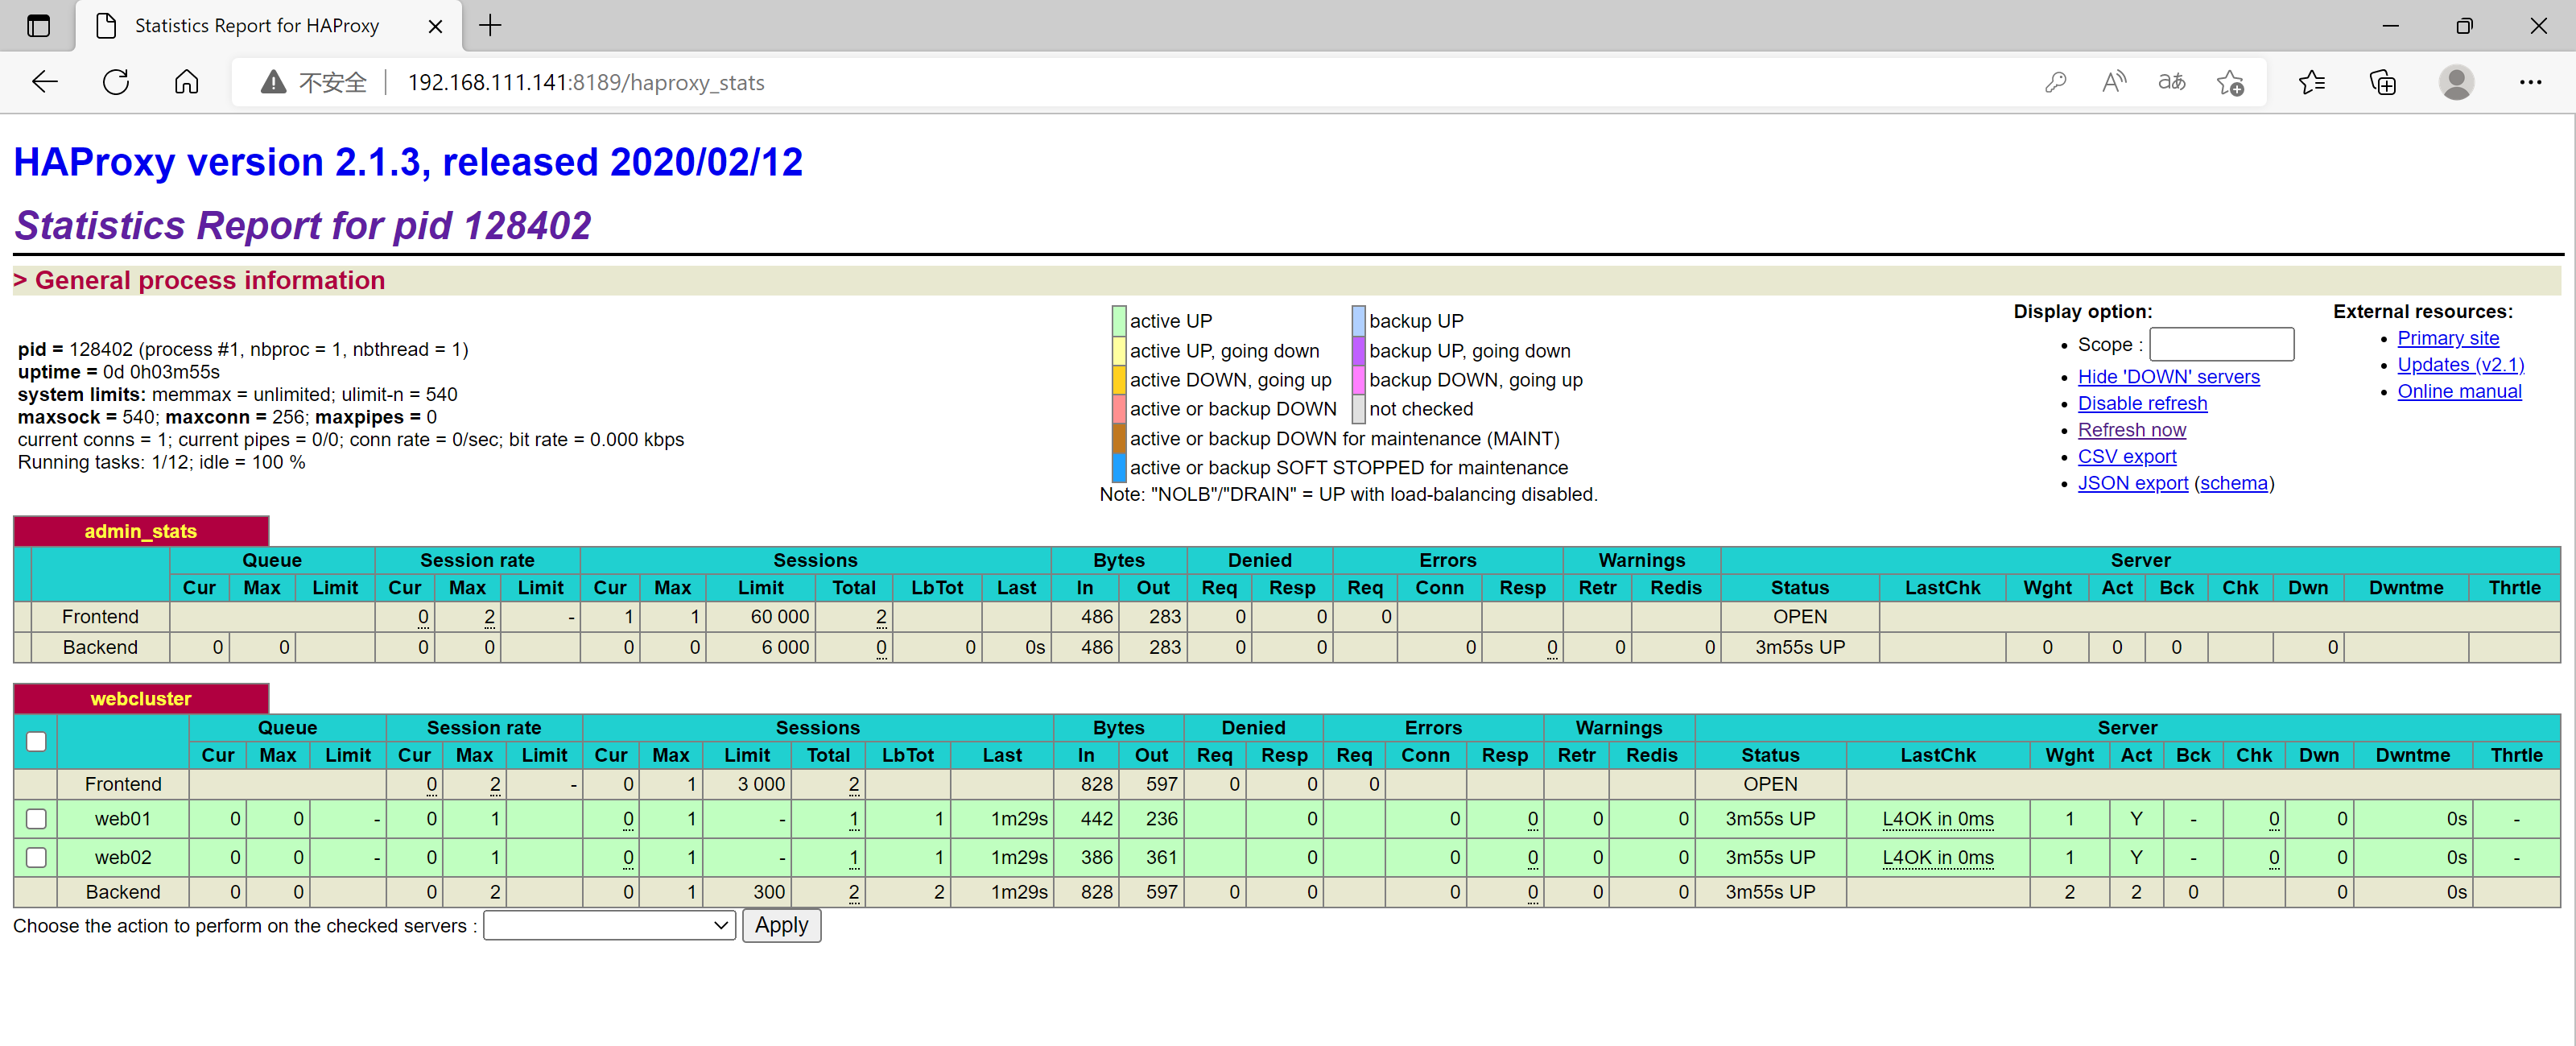This screenshot has height=1046, width=2576.
Task: Reload the HAProxy stats page
Action: (x=116, y=82)
